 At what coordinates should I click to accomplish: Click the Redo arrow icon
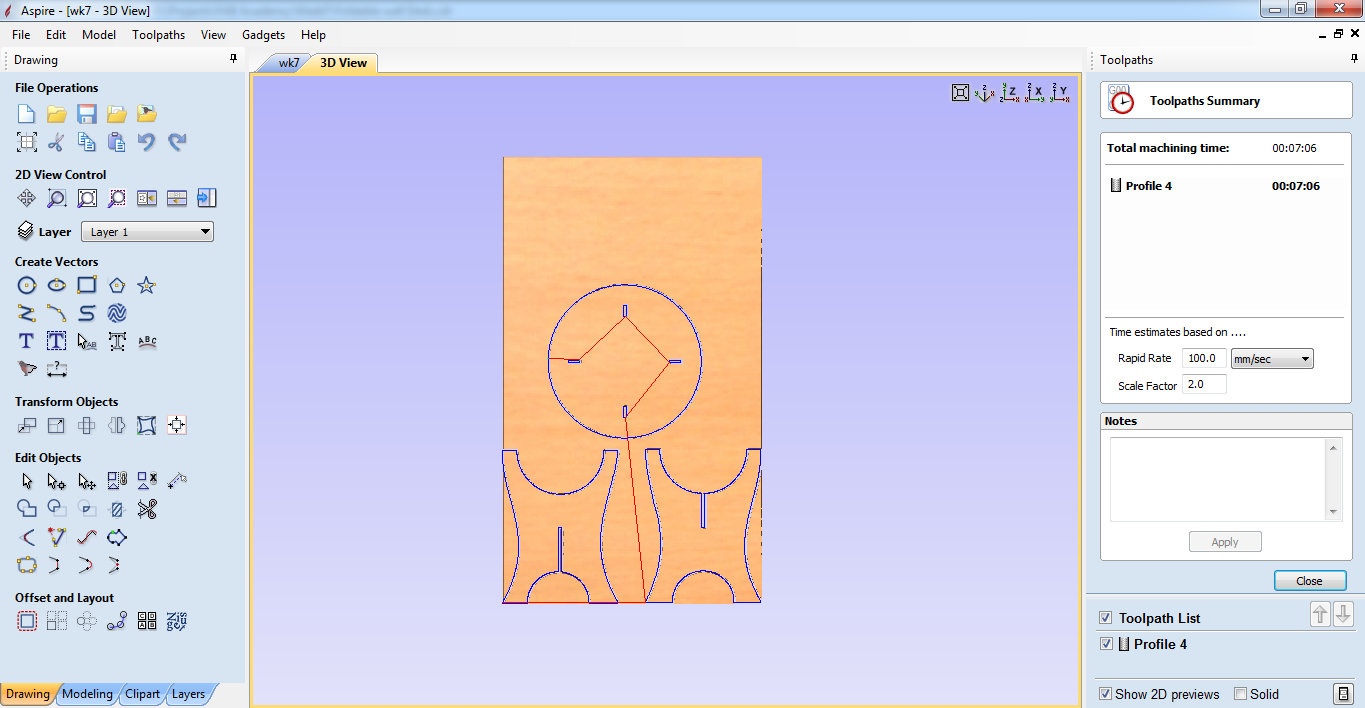click(177, 142)
